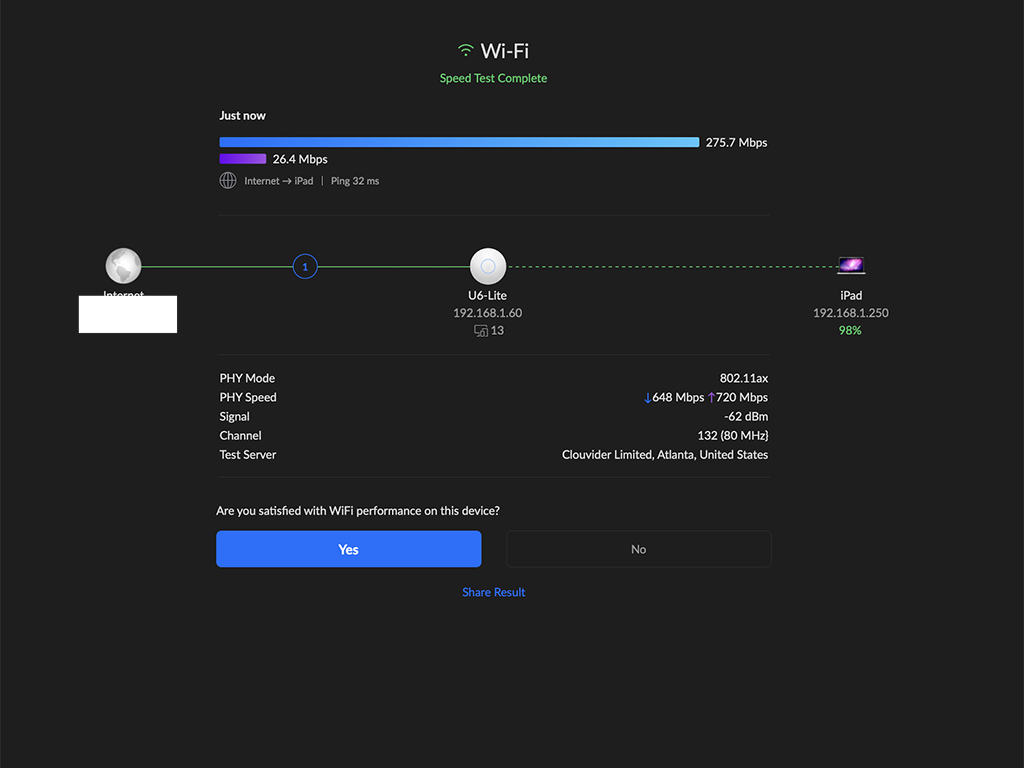This screenshot has height=768, width=1024.
Task: Click the purple upload arrow in PHY Speed
Action: click(x=711, y=398)
